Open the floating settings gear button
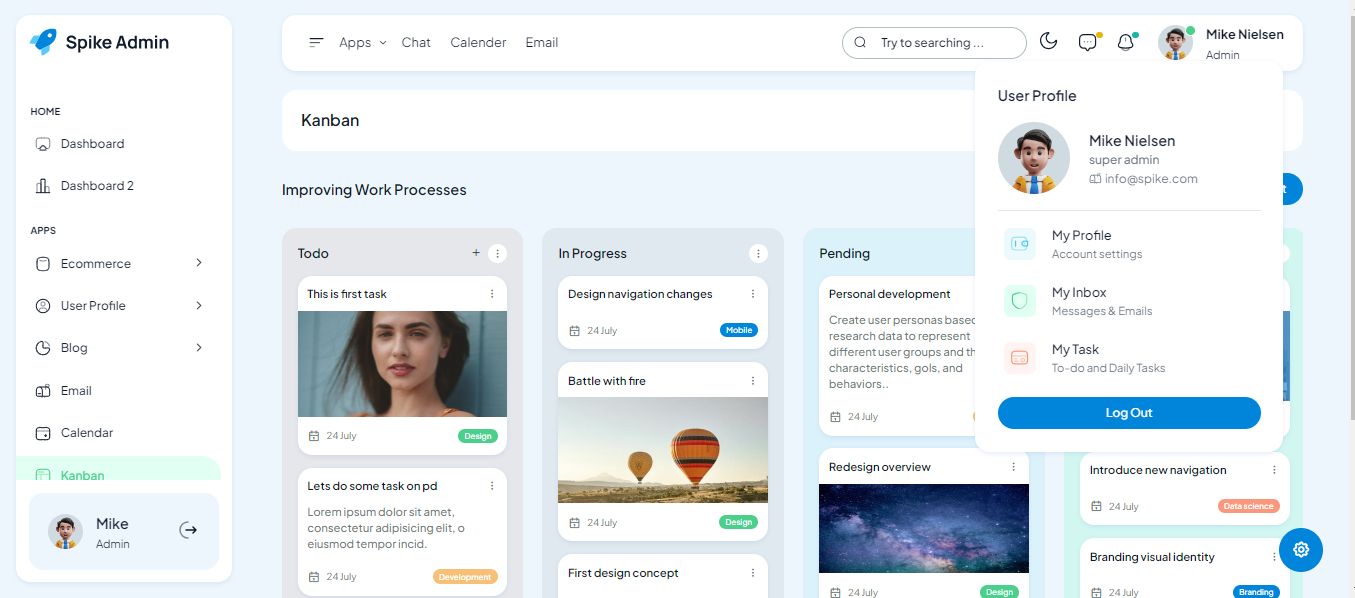The height and width of the screenshot is (598, 1355). tap(1301, 550)
